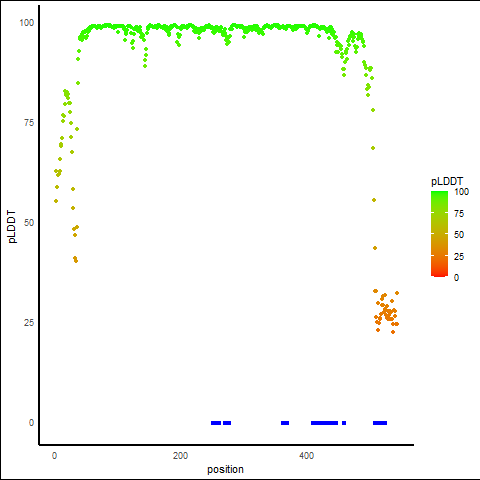Click the legend label 25
The image size is (480, 480).
(x=459, y=256)
